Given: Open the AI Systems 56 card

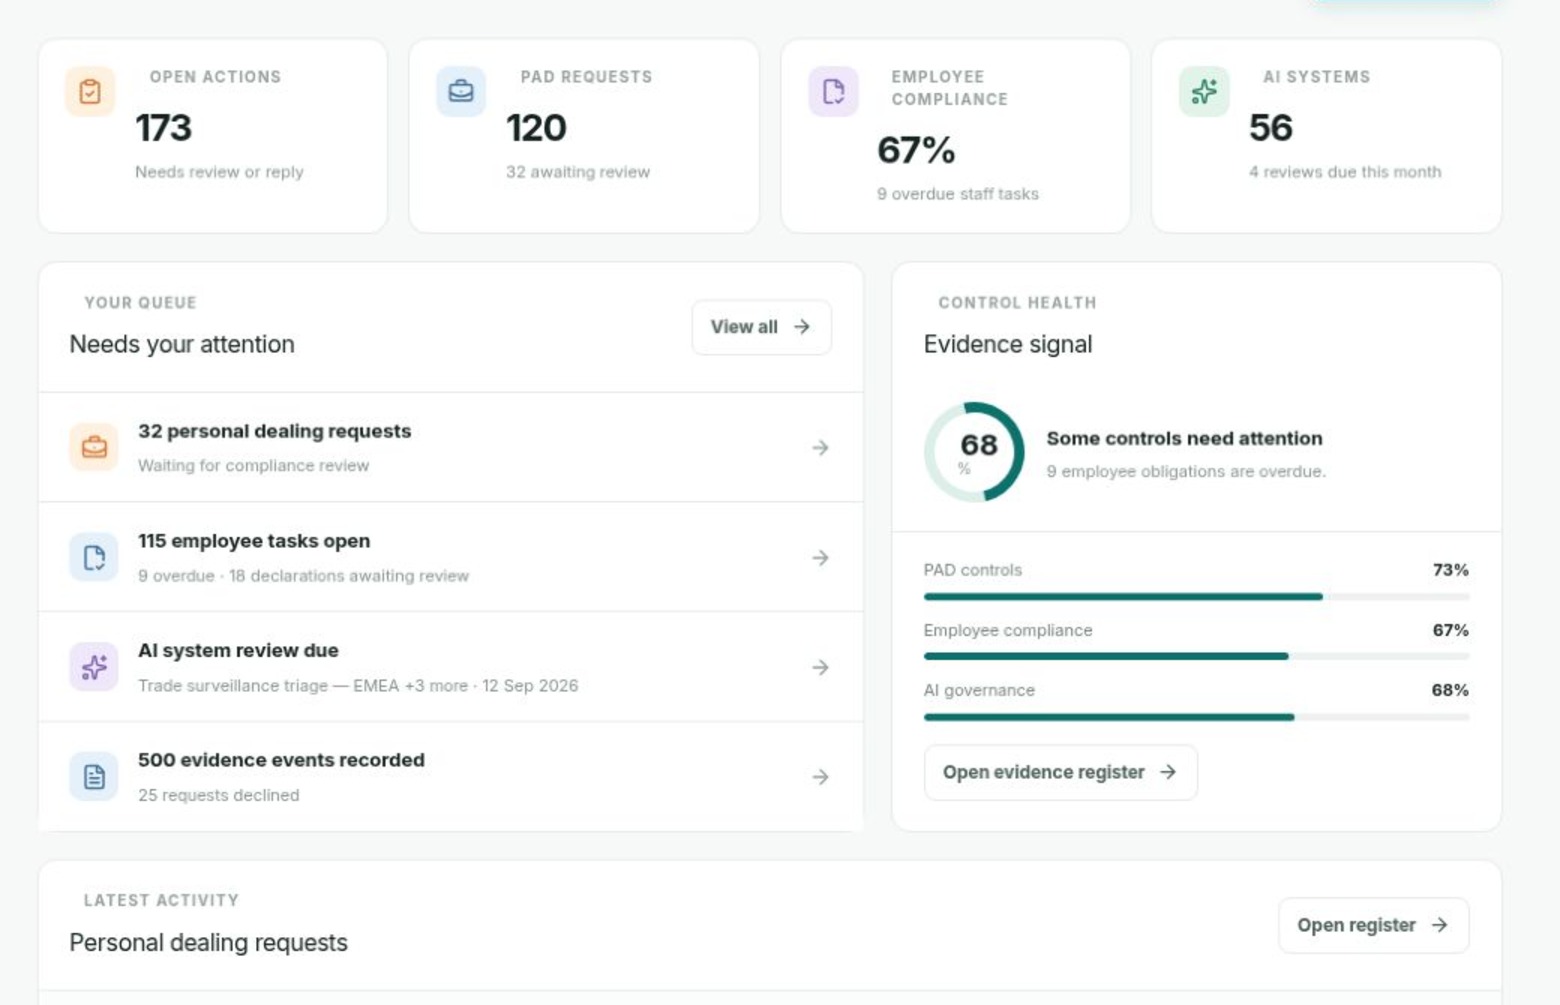Looking at the screenshot, I should coord(1326,136).
